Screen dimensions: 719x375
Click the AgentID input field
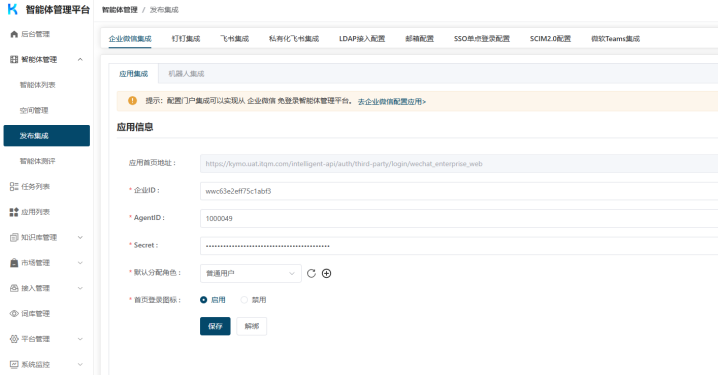coord(459,219)
